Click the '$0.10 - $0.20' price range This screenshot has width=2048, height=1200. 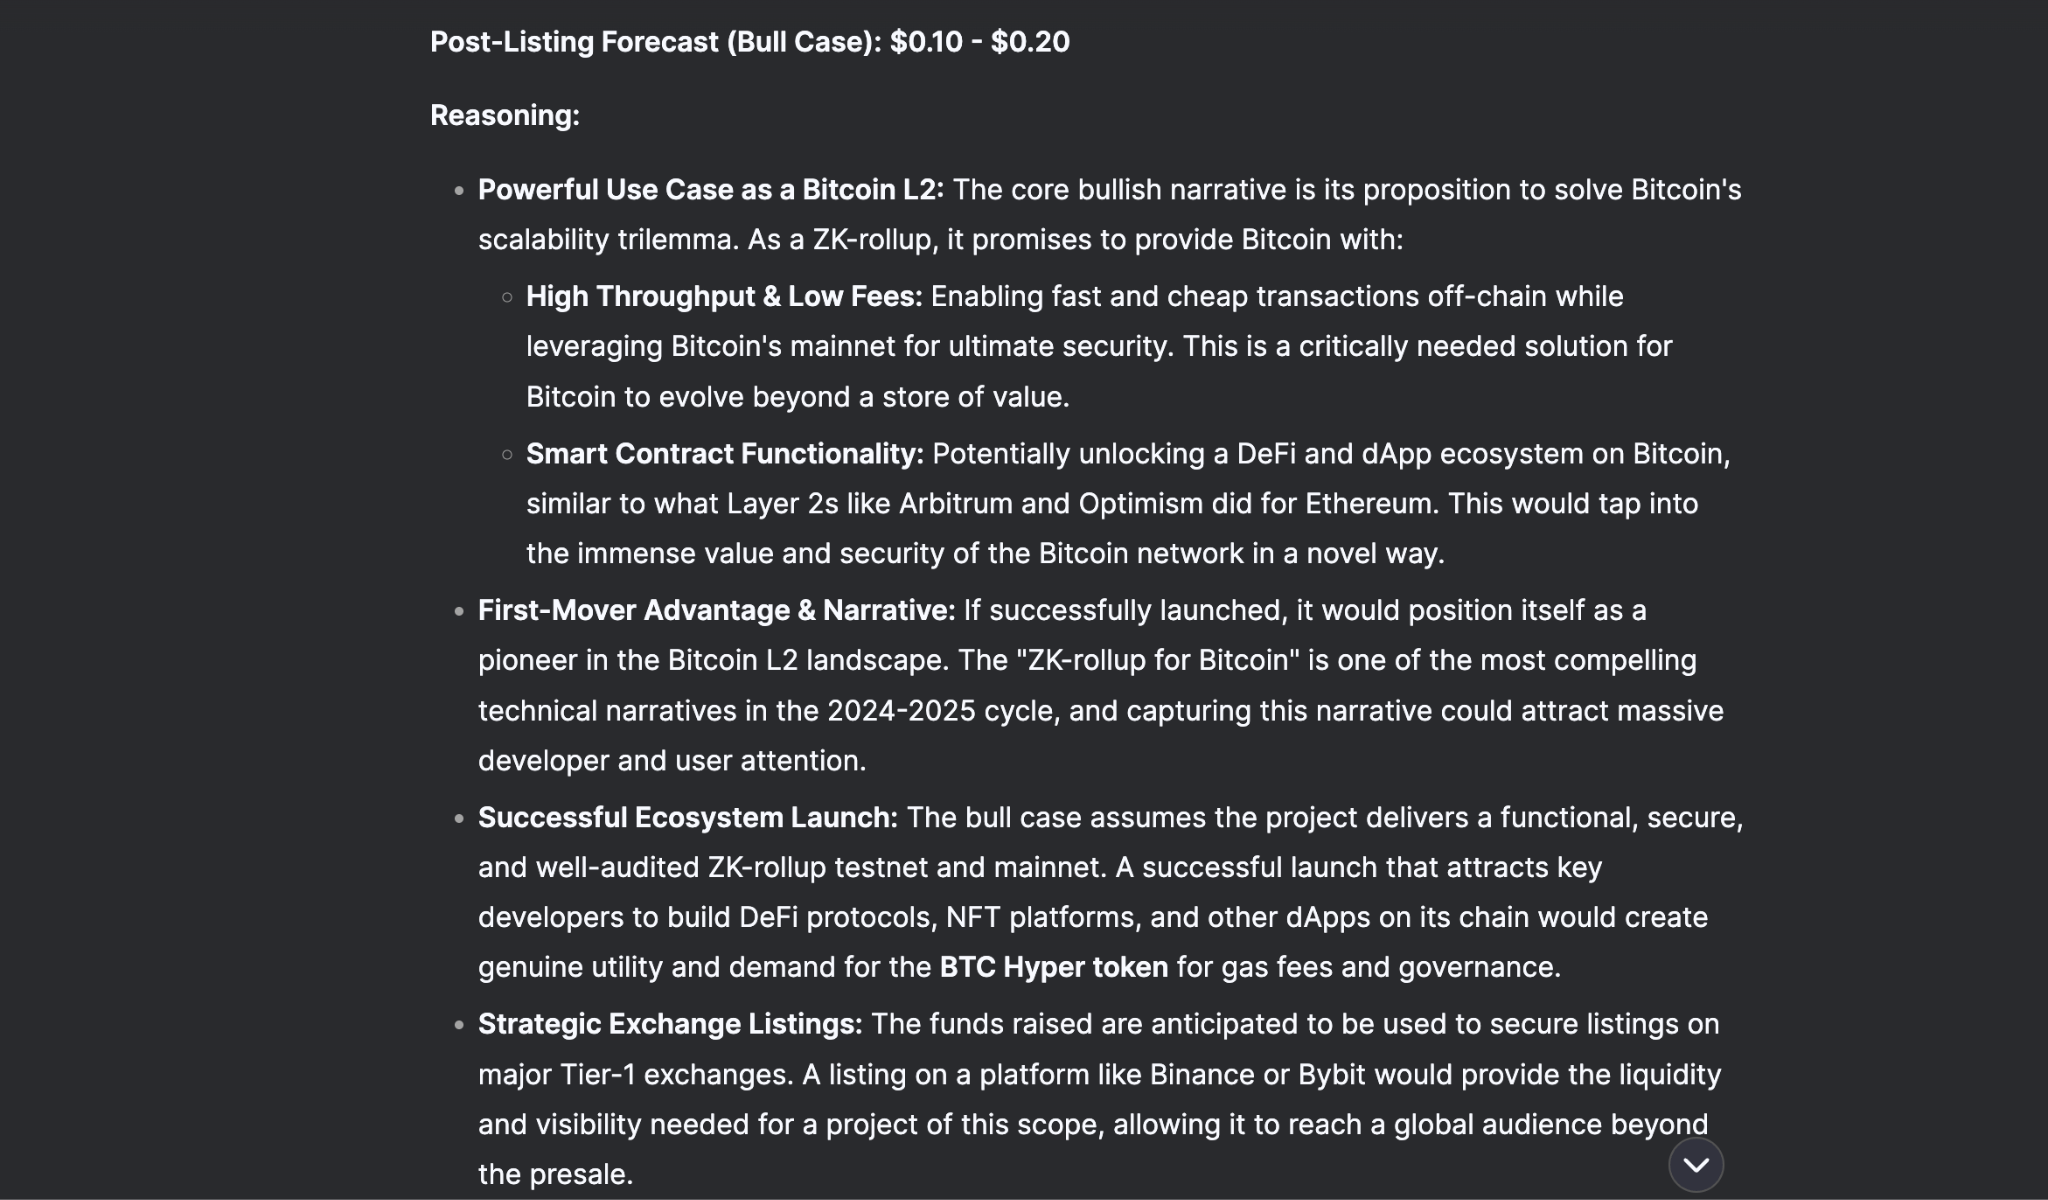tap(980, 42)
